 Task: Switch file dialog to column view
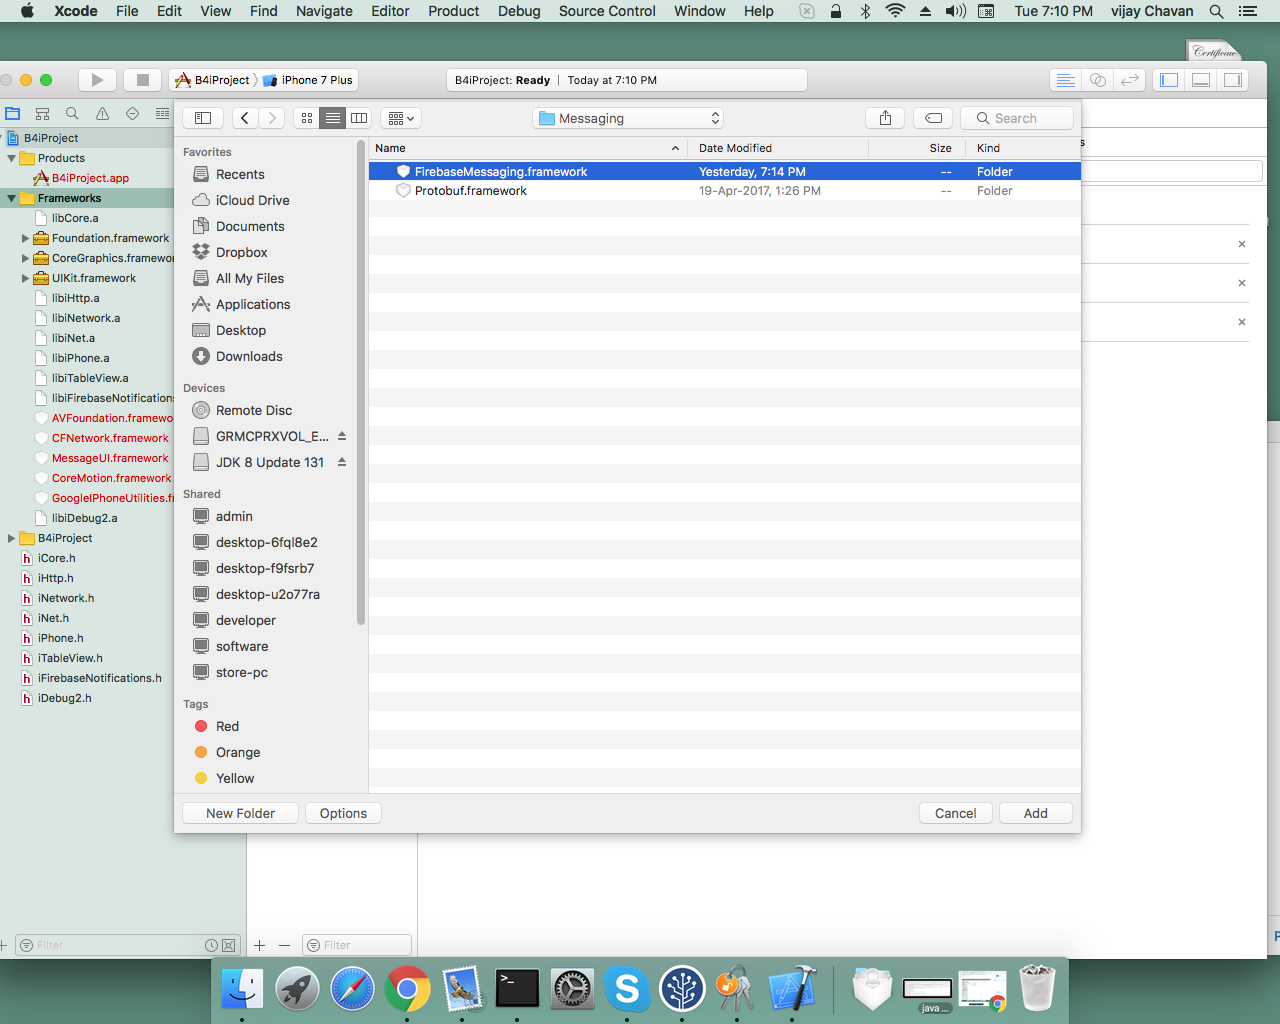(x=359, y=118)
